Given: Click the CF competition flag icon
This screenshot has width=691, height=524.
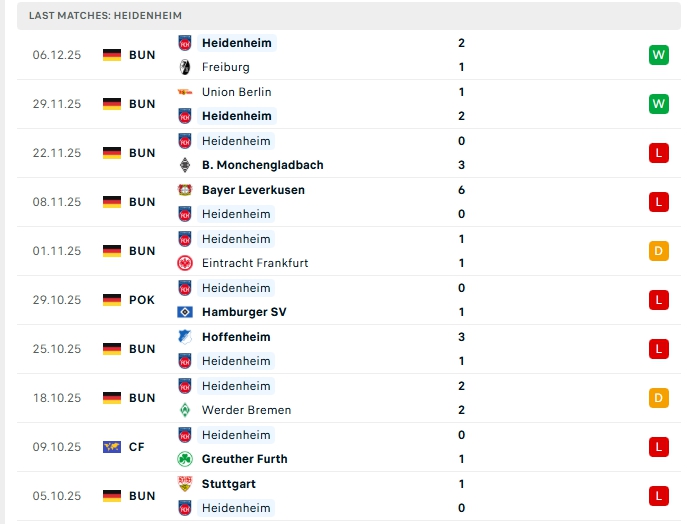Looking at the screenshot, I should click(x=112, y=447).
